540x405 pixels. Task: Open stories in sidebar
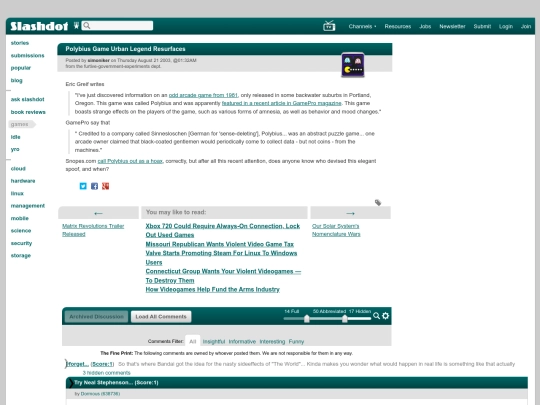pyautogui.click(x=20, y=43)
